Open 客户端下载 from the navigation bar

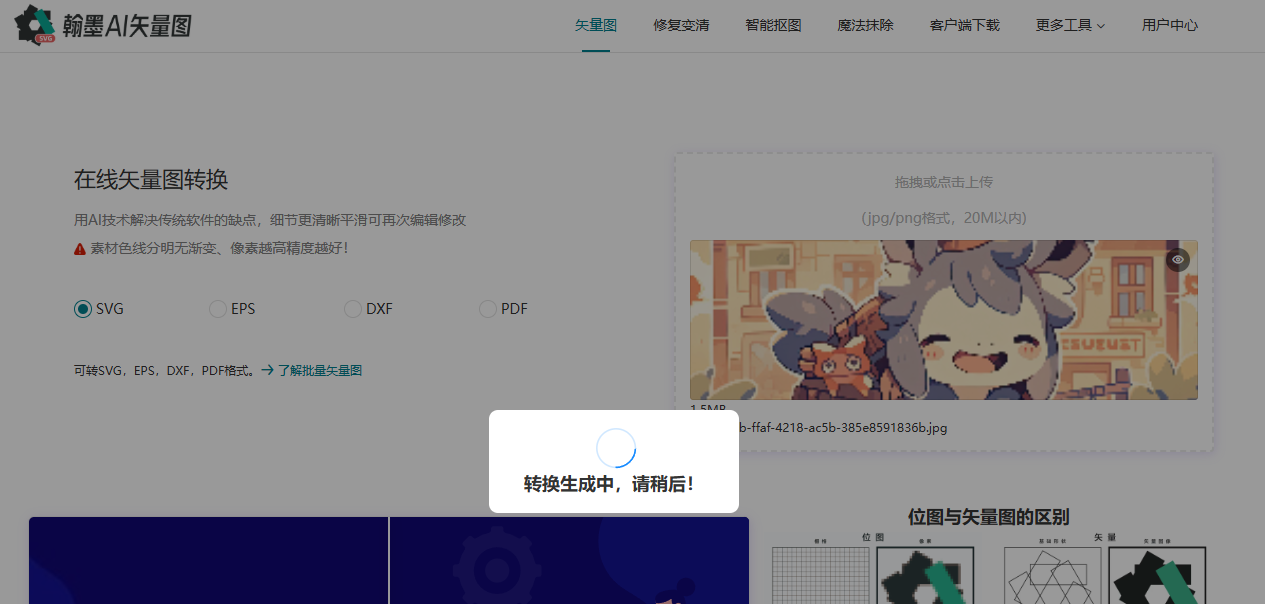pos(964,25)
